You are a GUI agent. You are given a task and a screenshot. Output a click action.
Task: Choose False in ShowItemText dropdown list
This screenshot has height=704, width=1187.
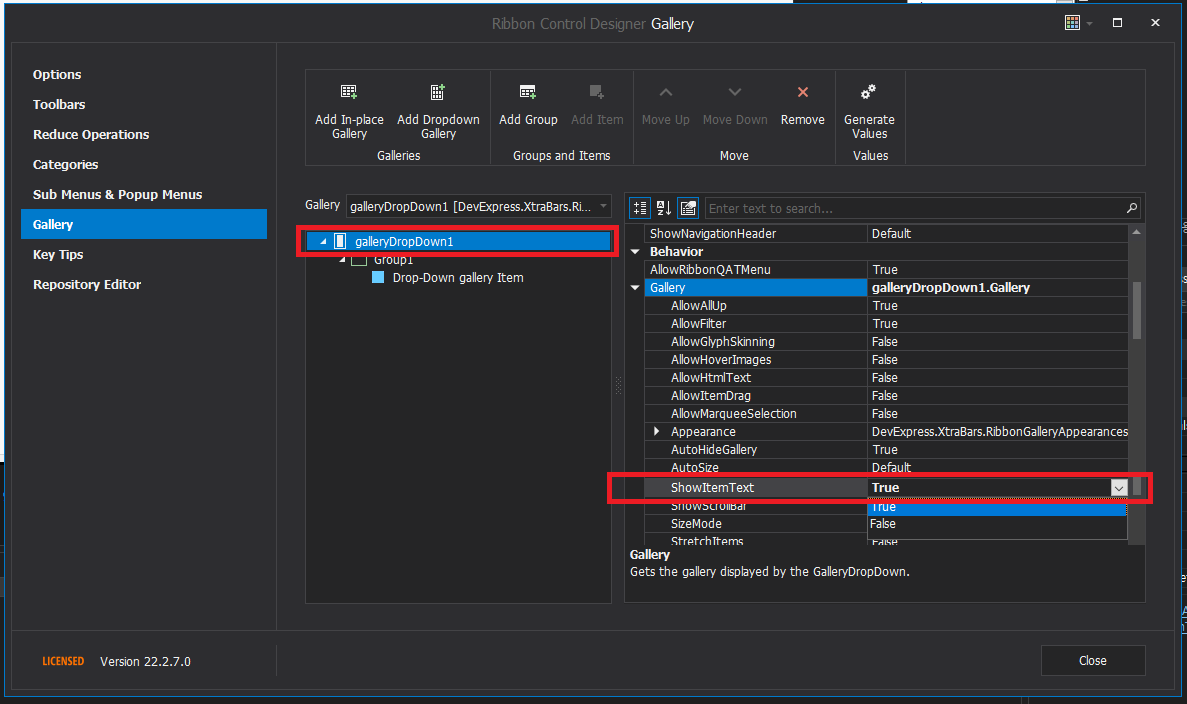(x=997, y=524)
